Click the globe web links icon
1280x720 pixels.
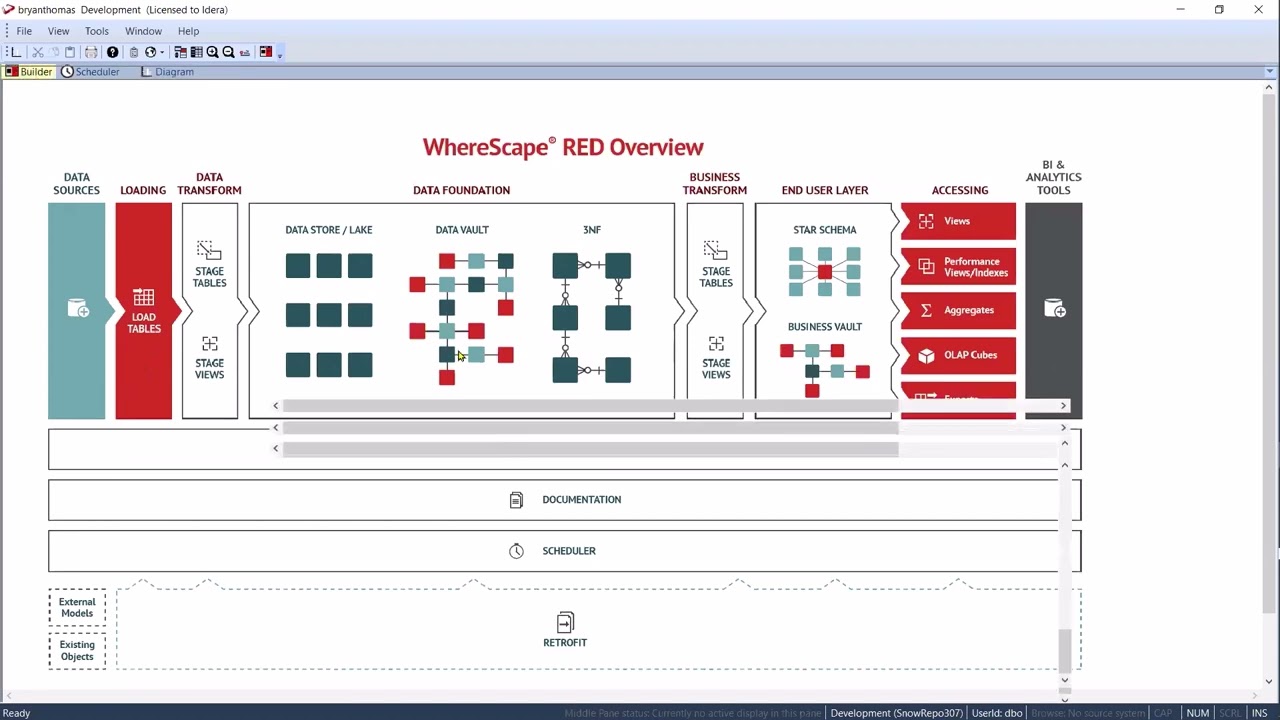(x=150, y=52)
